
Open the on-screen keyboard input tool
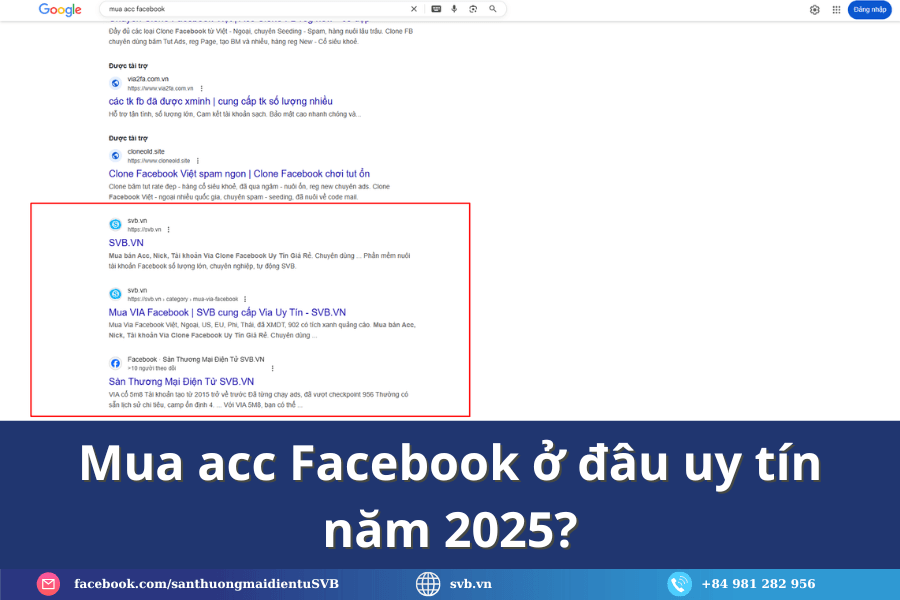click(436, 9)
